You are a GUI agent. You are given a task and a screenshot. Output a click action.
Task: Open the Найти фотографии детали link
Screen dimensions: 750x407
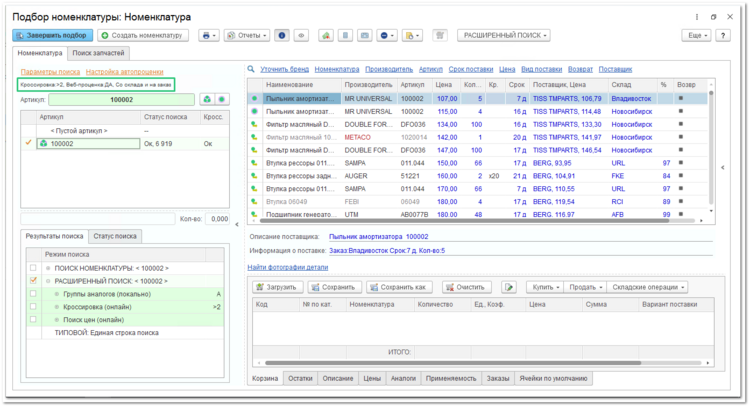287,267
